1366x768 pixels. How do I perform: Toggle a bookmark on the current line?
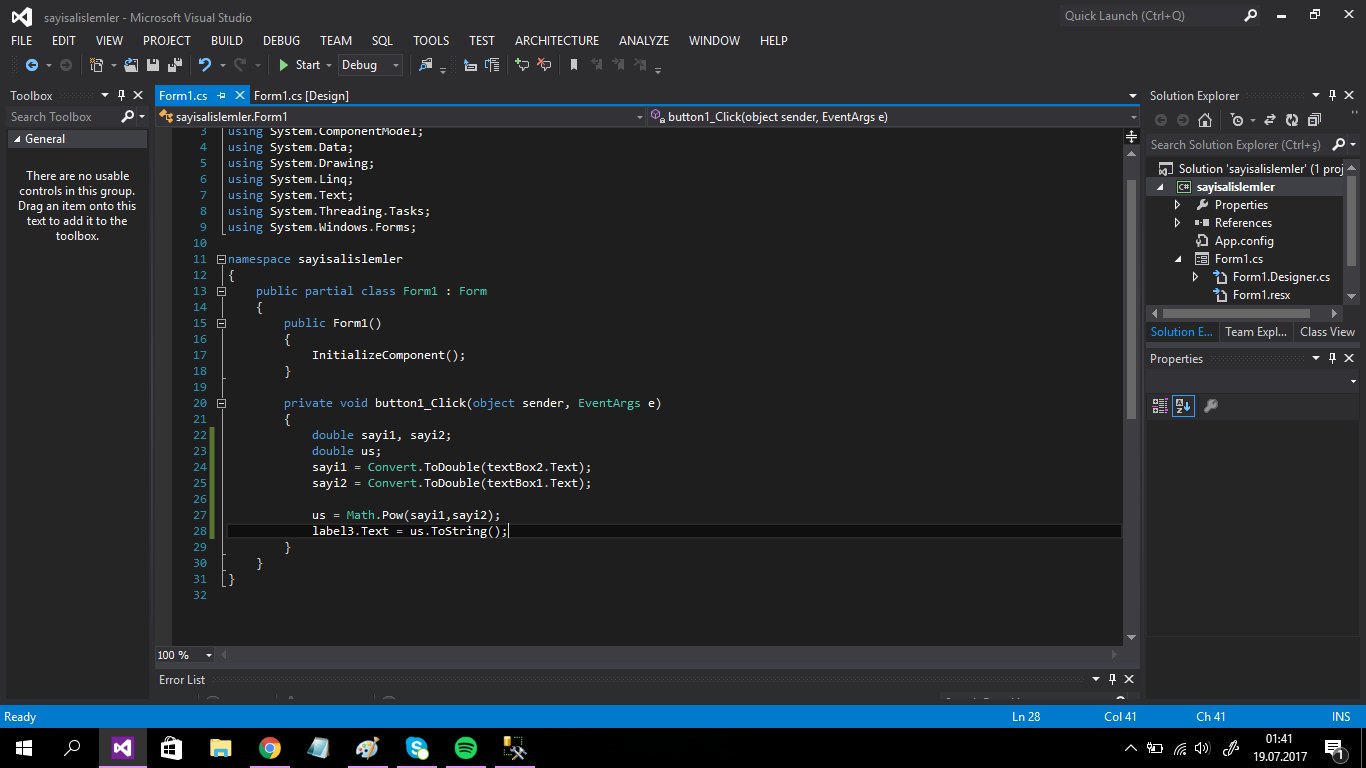click(574, 65)
